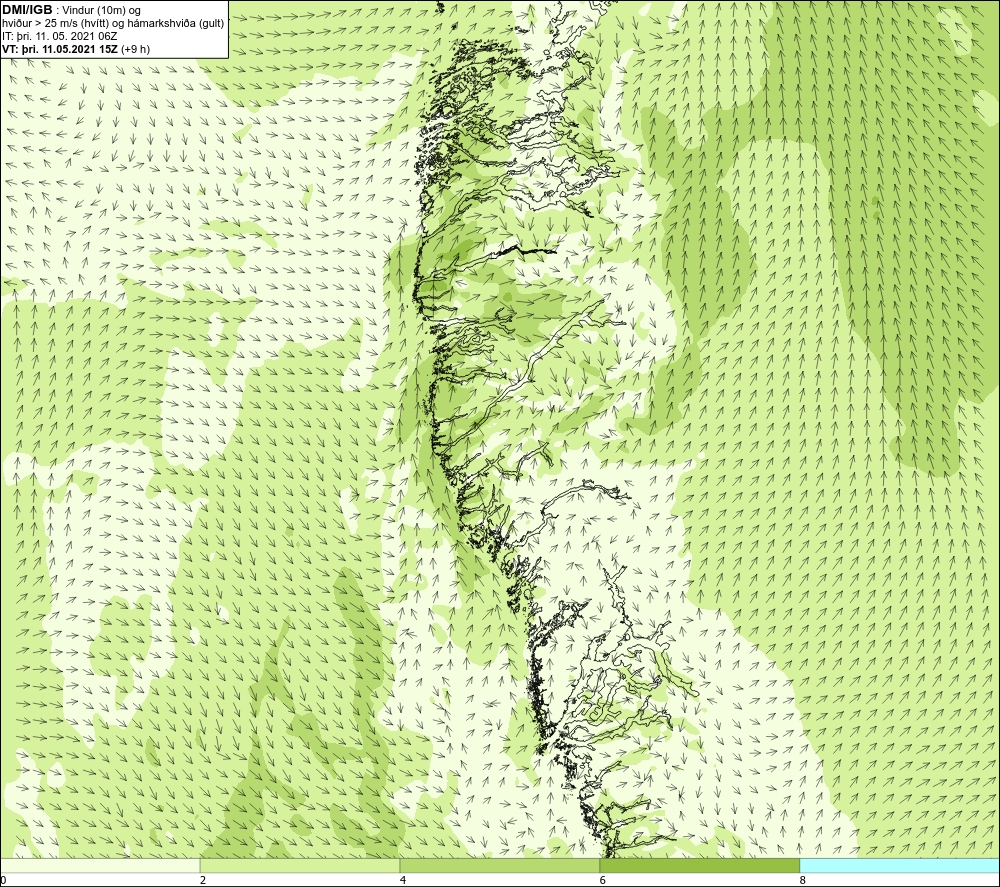Click the legend scale label 6
Image resolution: width=1000 pixels, height=887 pixels.
click(603, 881)
